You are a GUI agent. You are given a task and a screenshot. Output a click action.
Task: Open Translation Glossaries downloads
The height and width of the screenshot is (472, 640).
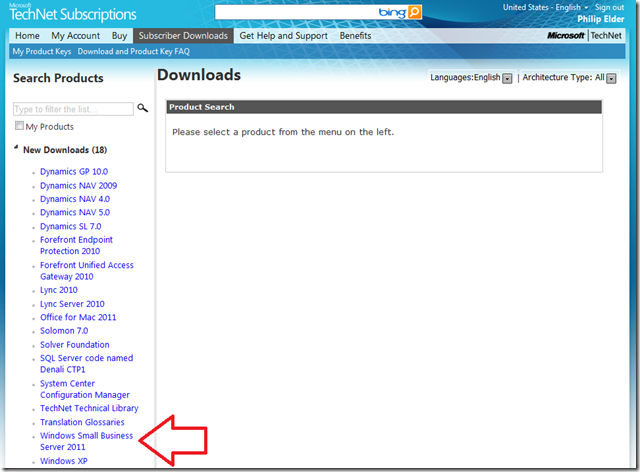click(x=82, y=422)
